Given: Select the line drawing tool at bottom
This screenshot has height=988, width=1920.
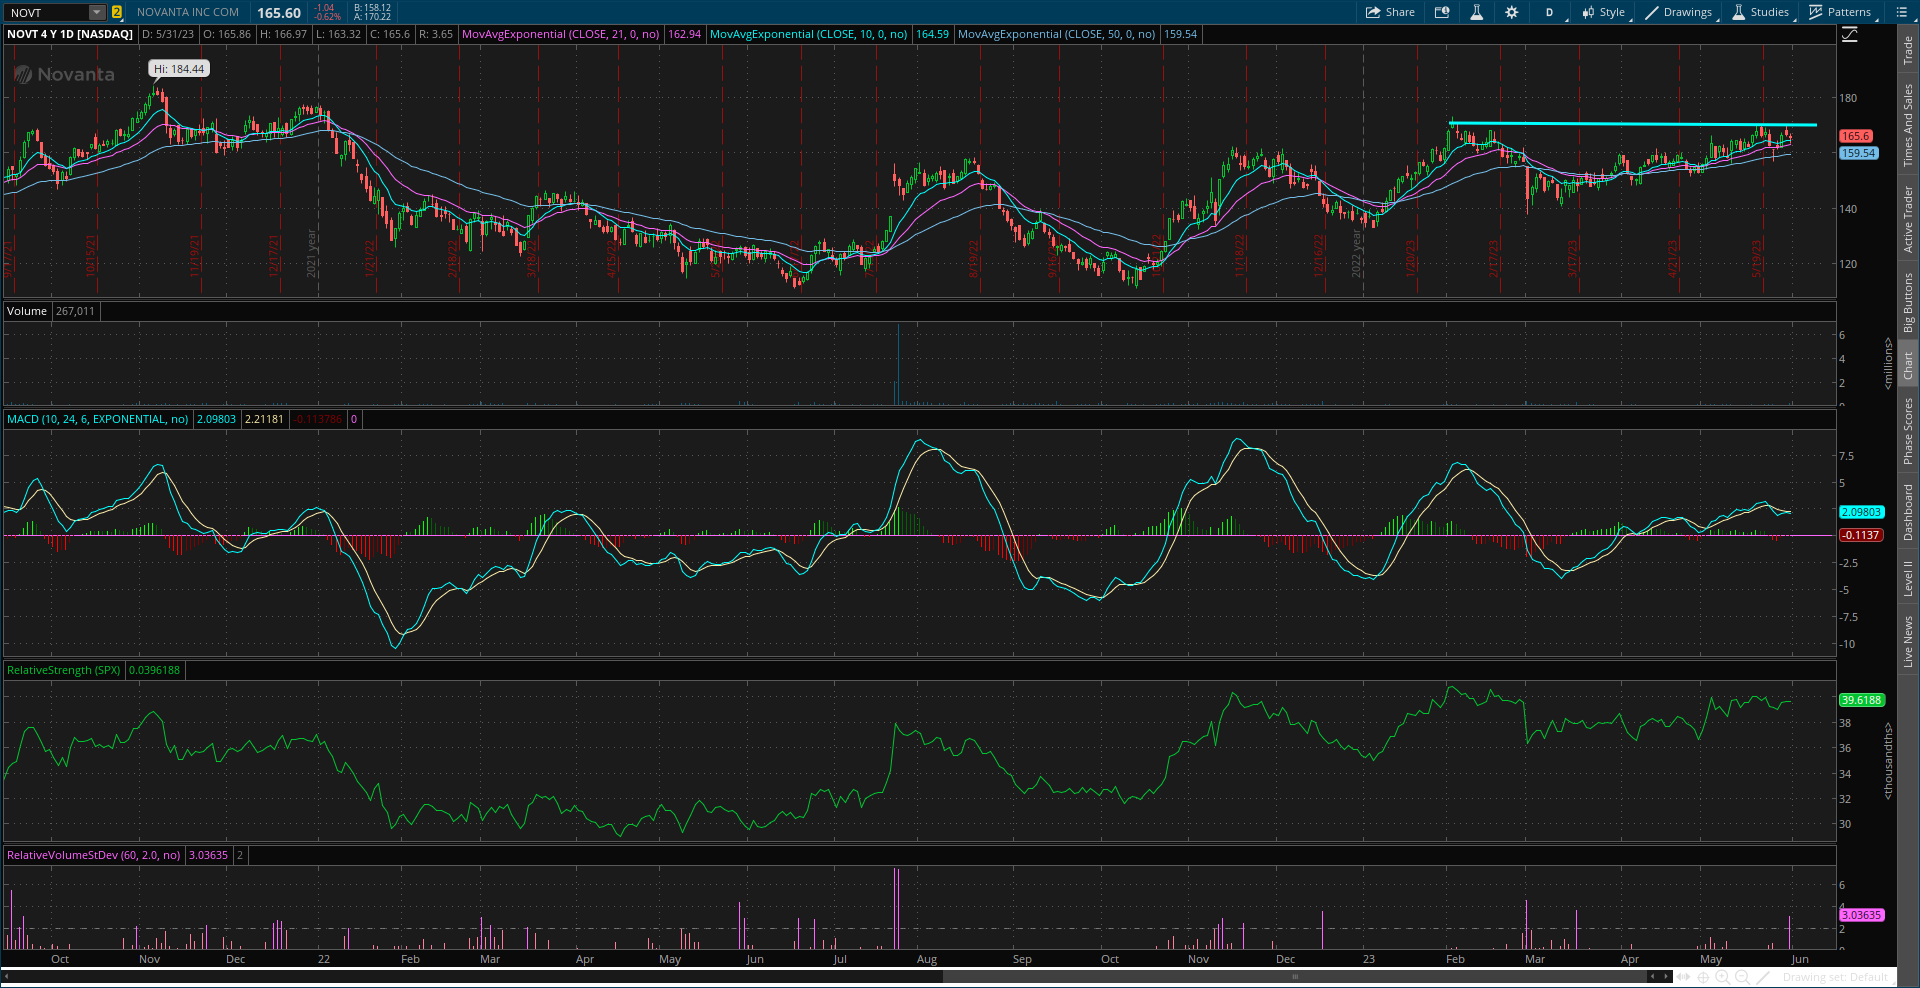Looking at the screenshot, I should click(1763, 977).
